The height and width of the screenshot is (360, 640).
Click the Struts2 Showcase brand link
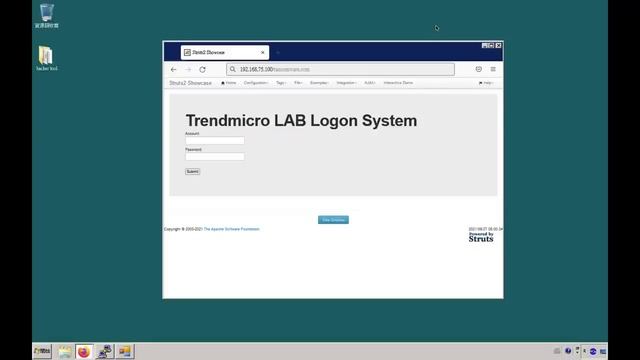[x=191, y=83]
